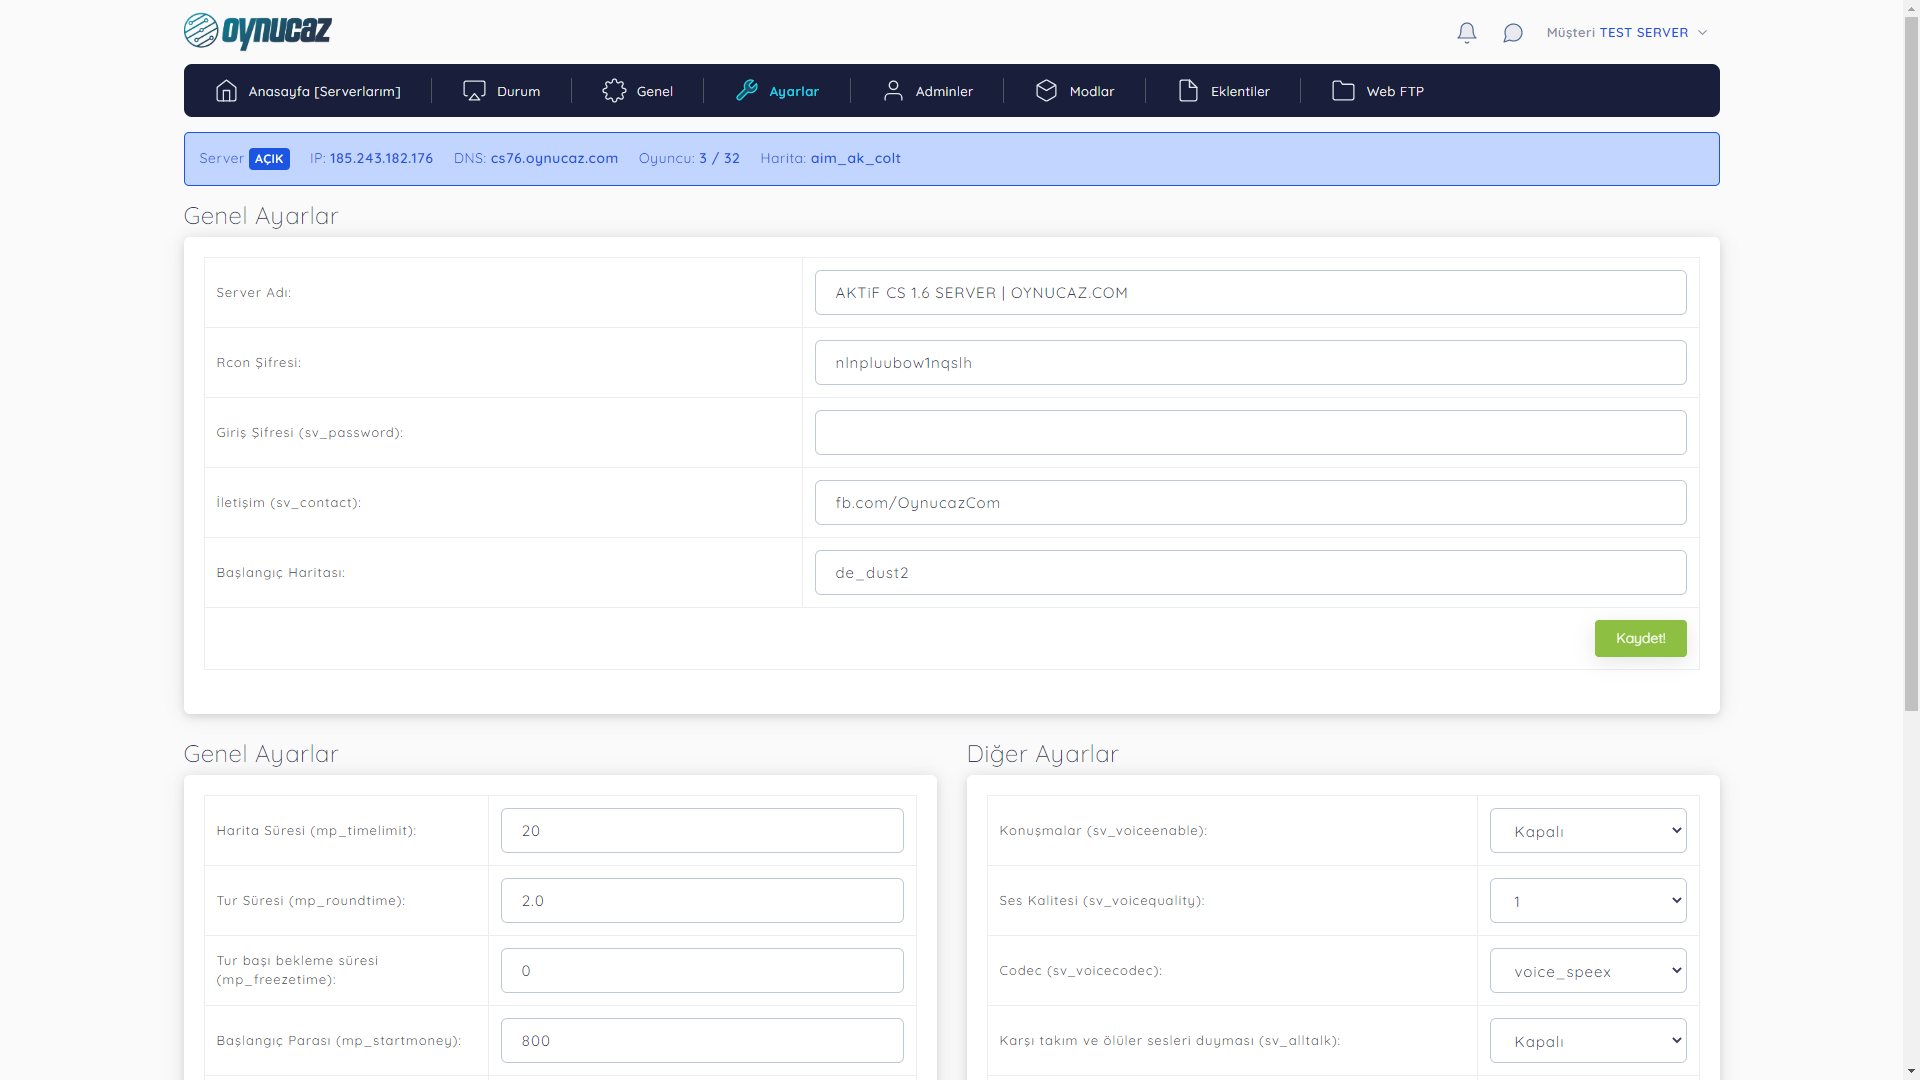This screenshot has width=1920, height=1080.
Task: Open the Eklentiler section
Action: [1224, 91]
